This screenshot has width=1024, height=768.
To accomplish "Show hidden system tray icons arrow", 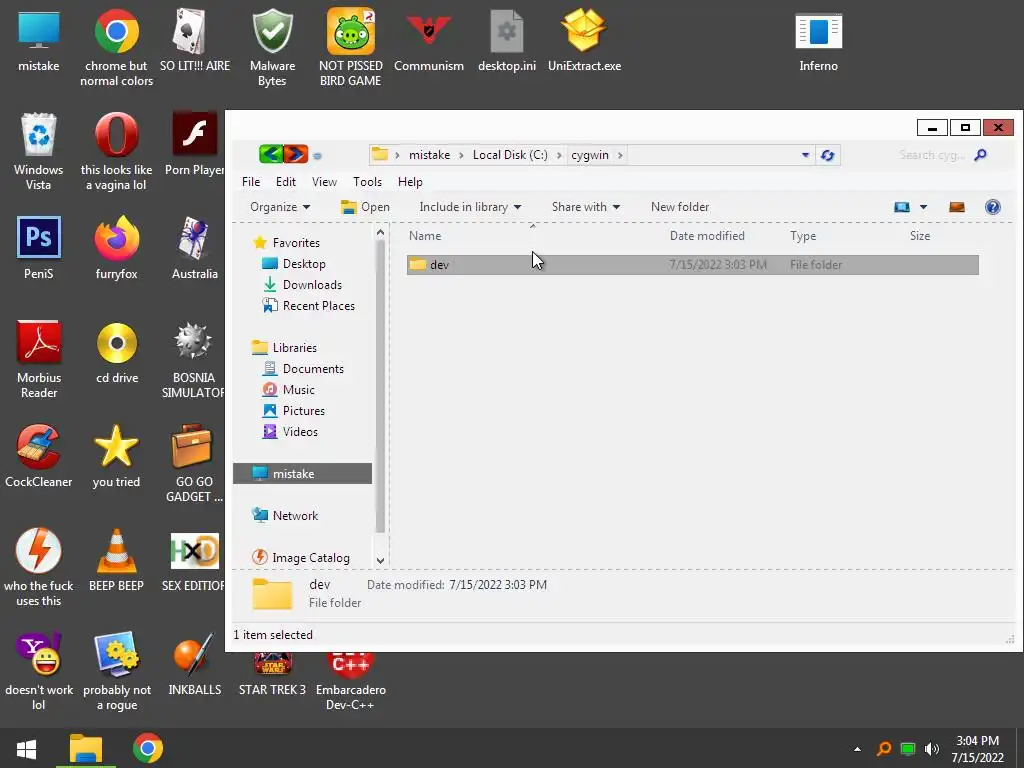I will point(857,749).
